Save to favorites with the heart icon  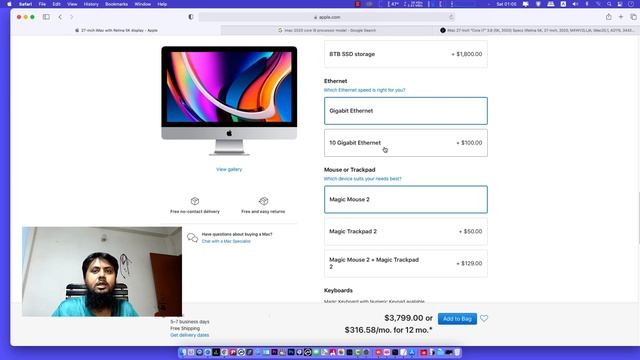484,318
